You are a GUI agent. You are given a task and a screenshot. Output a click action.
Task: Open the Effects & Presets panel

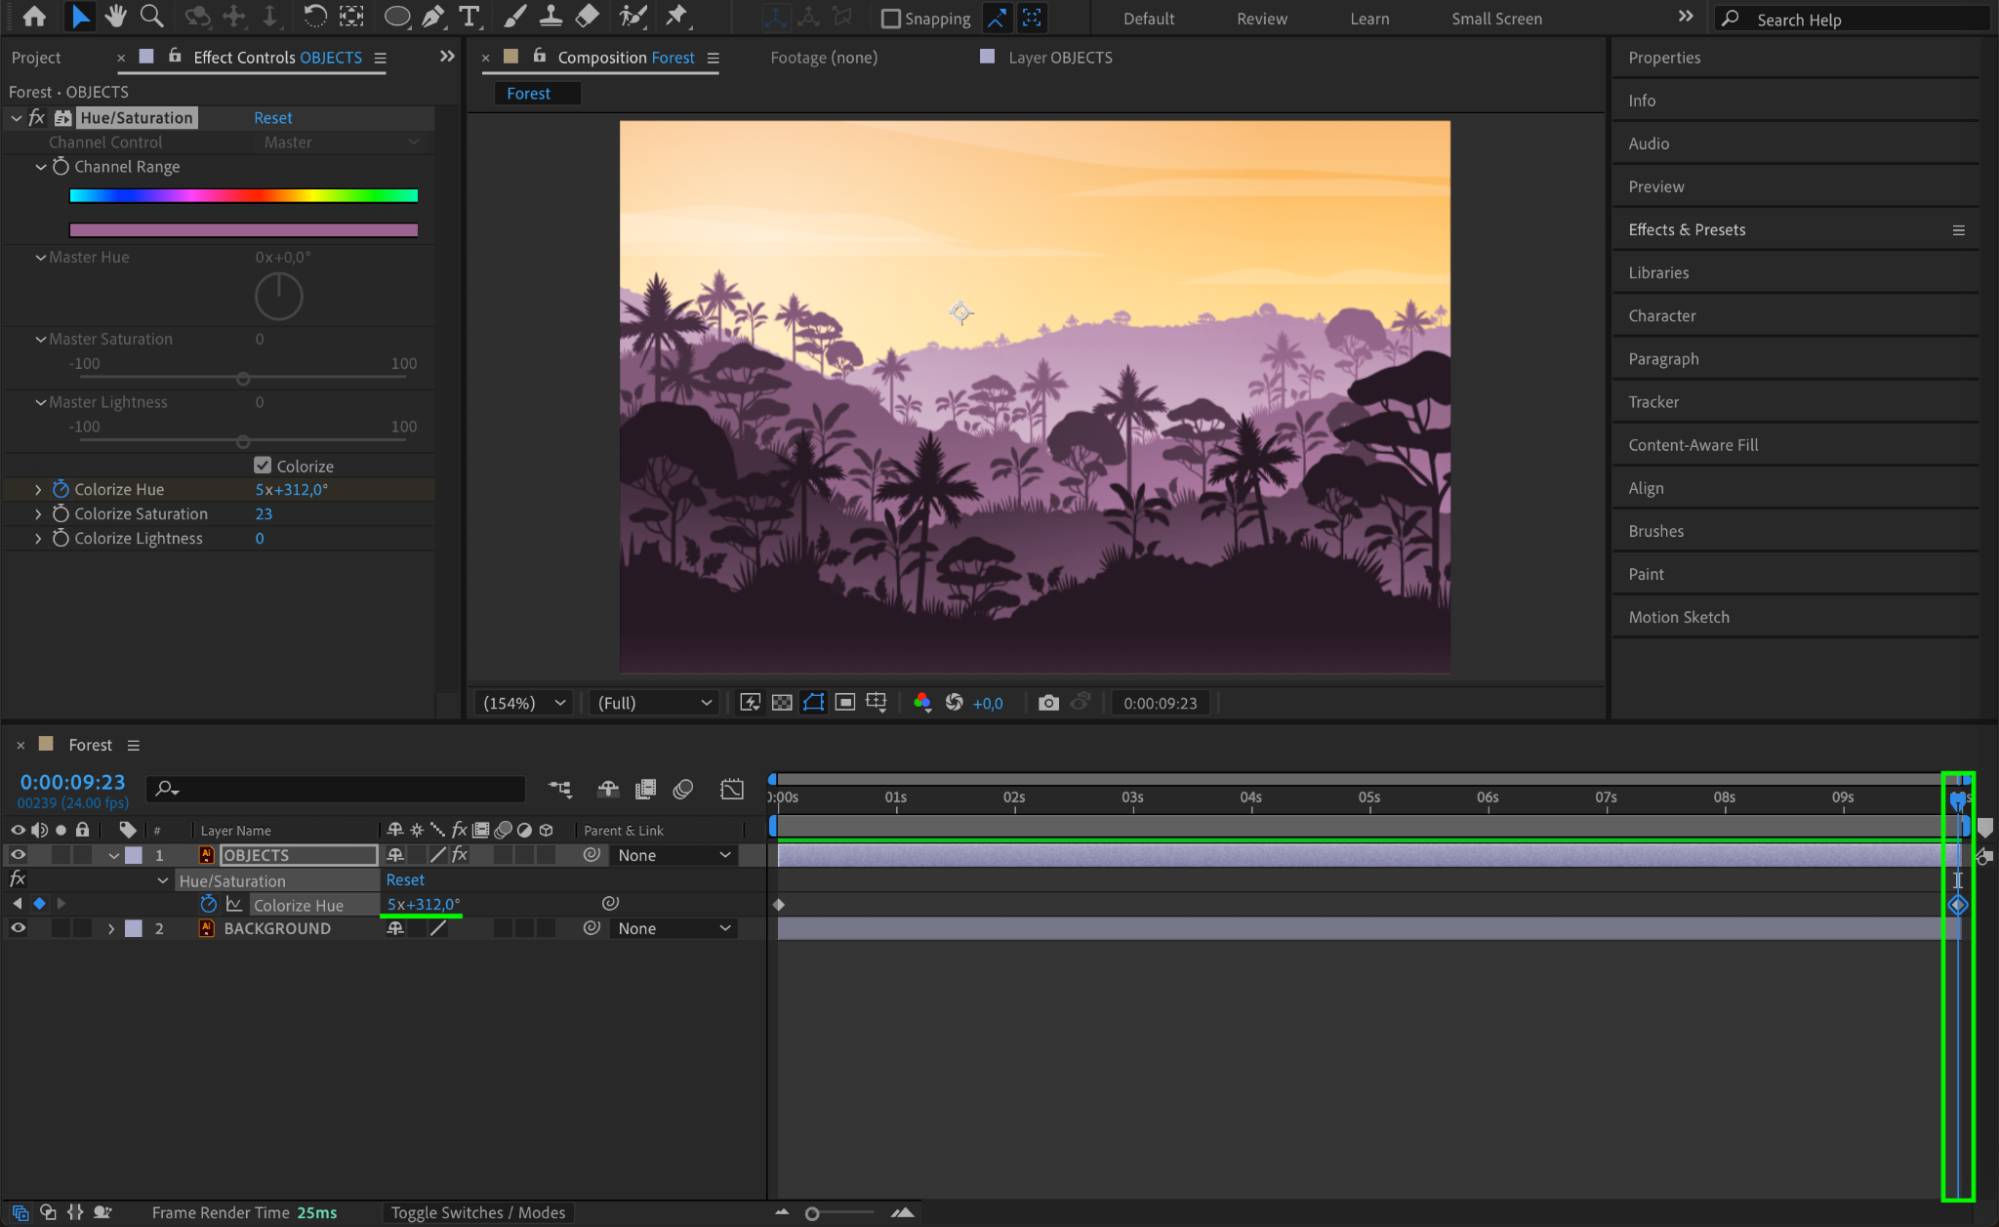tap(1686, 230)
